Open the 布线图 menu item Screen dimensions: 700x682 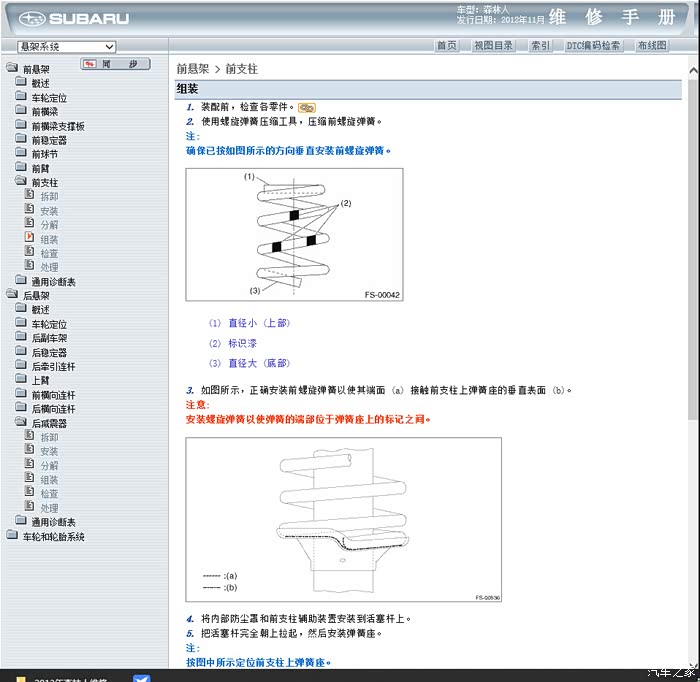[x=651, y=46]
